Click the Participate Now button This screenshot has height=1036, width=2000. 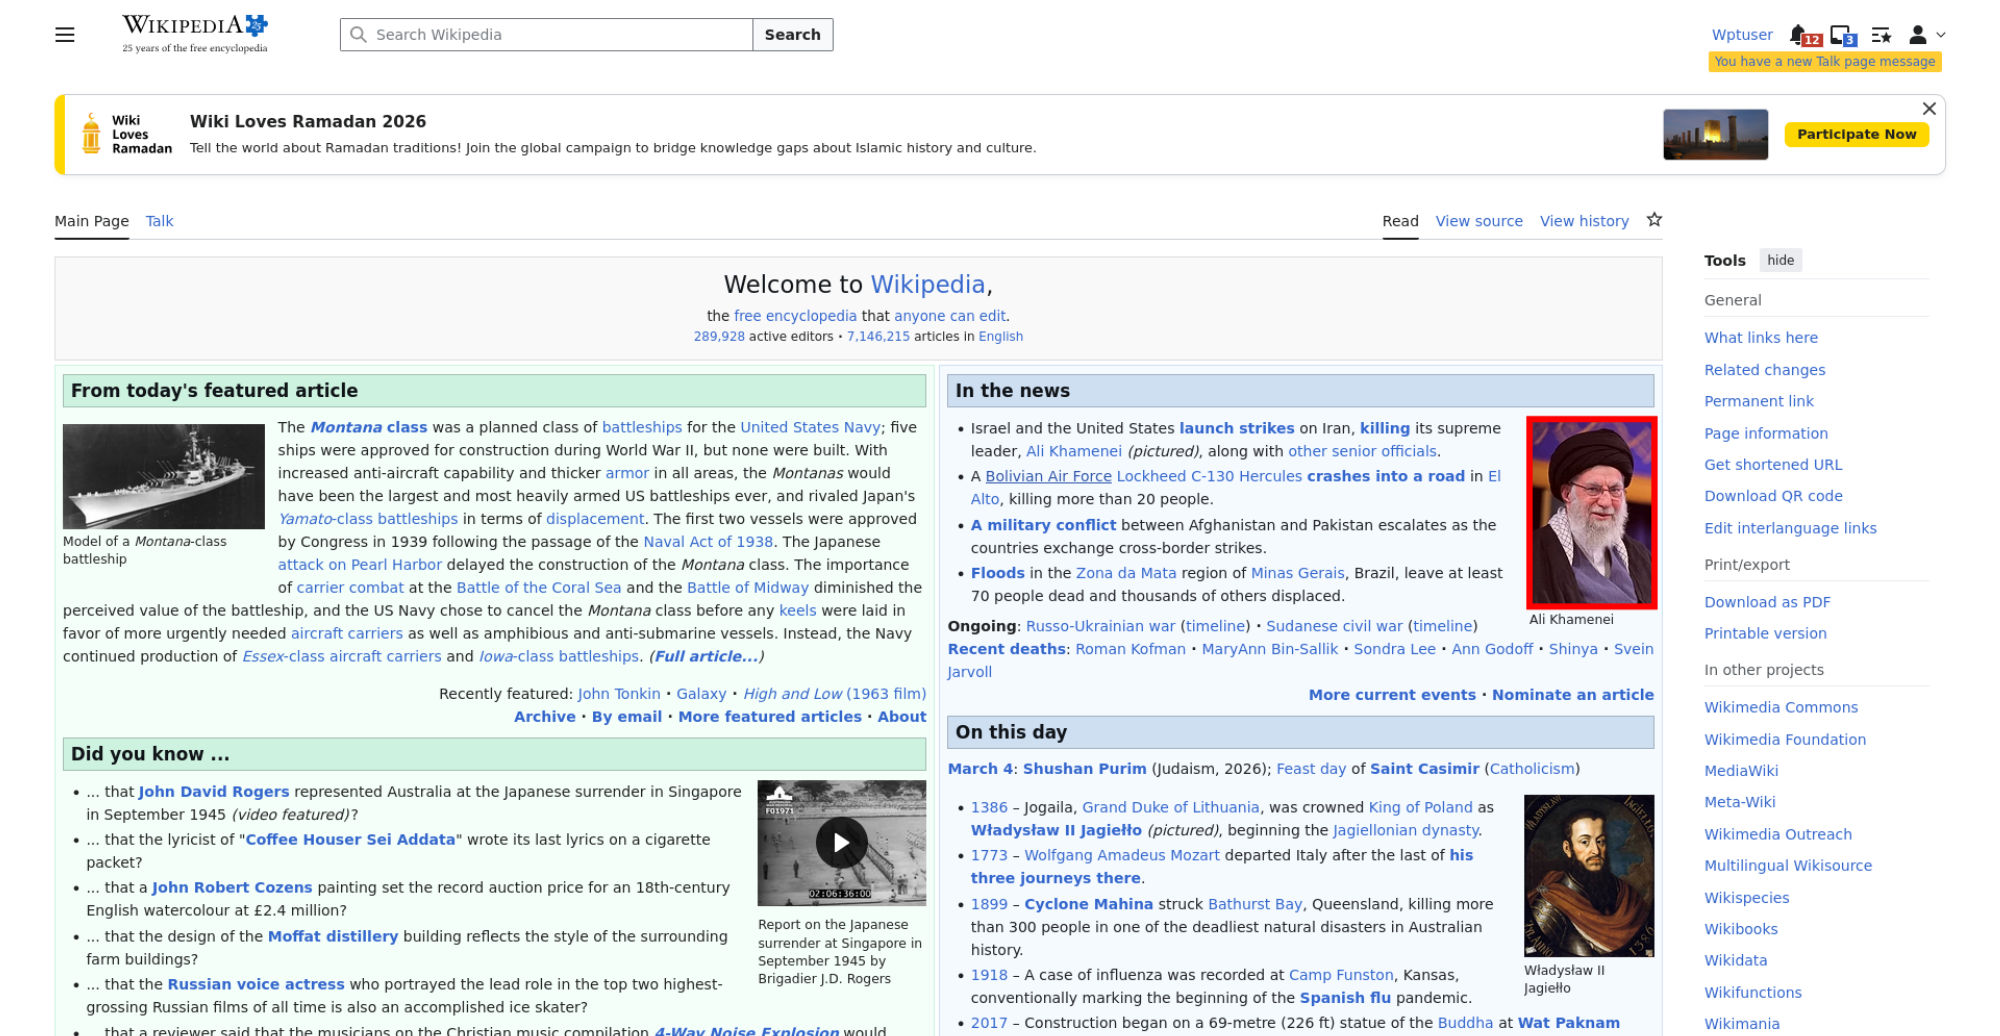tap(1856, 134)
